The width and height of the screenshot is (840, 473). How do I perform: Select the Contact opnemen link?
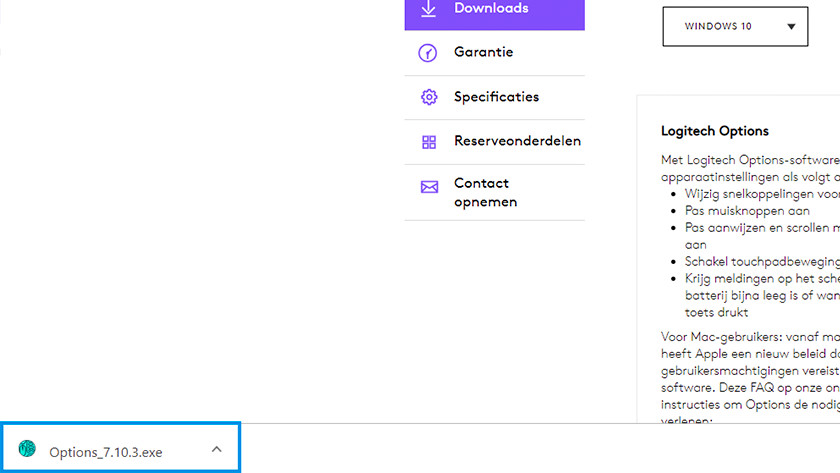point(485,192)
